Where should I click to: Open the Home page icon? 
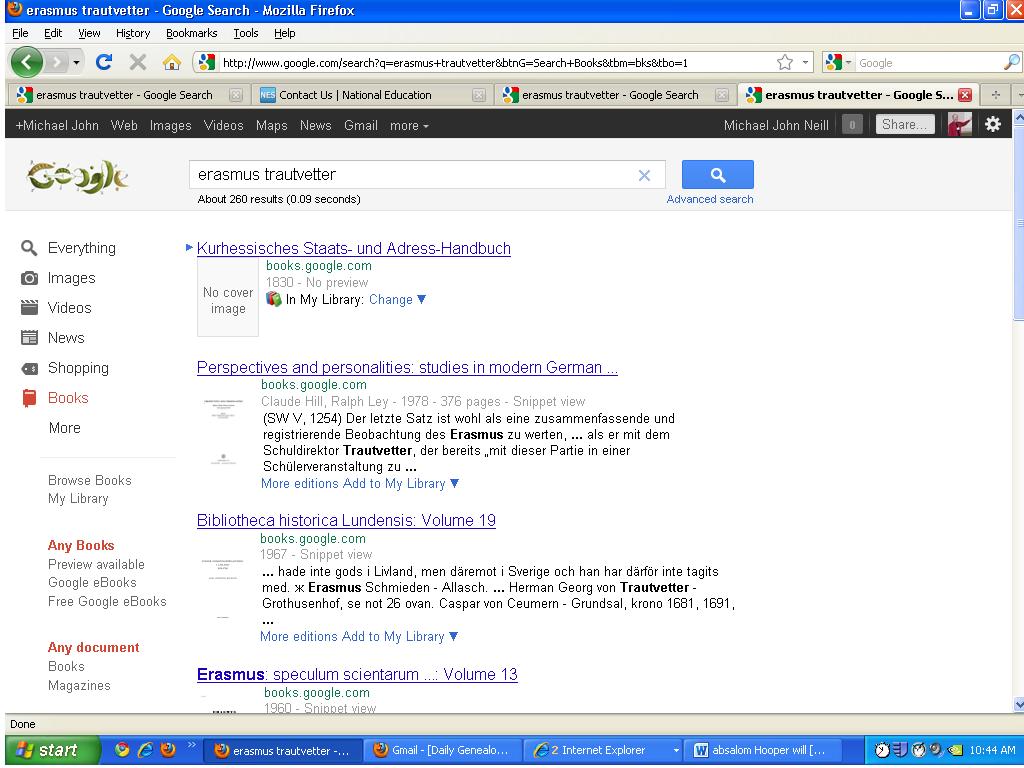(x=172, y=62)
